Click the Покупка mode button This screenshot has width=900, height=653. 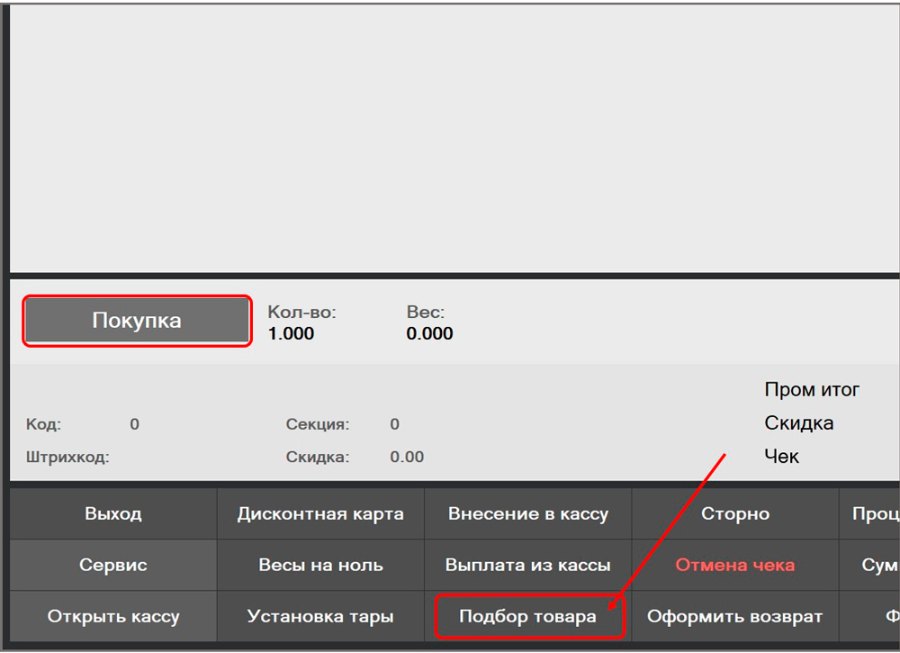coord(137,320)
